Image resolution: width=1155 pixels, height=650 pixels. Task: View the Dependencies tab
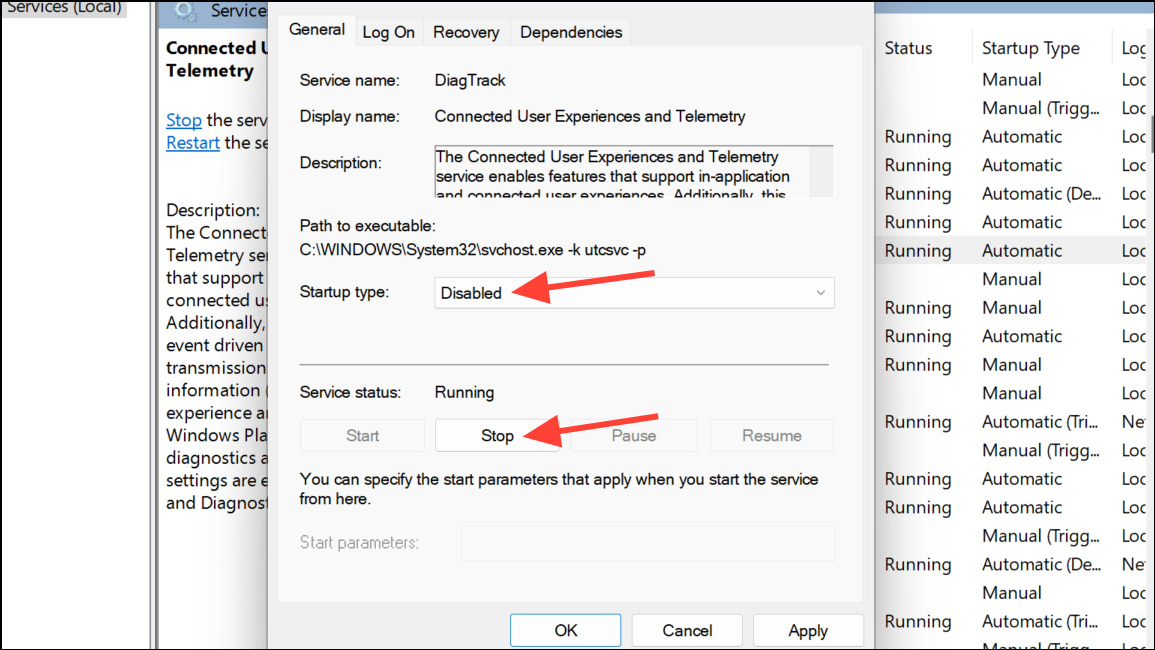(570, 31)
